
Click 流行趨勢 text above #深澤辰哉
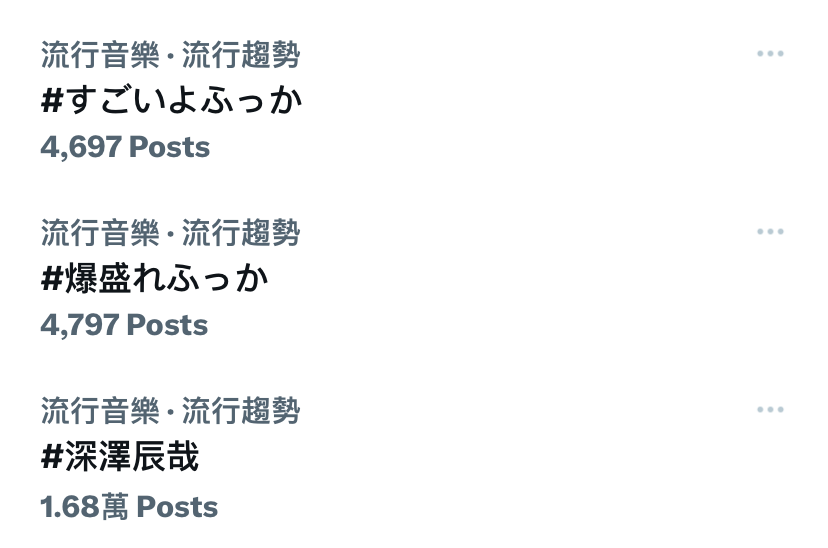241,410
